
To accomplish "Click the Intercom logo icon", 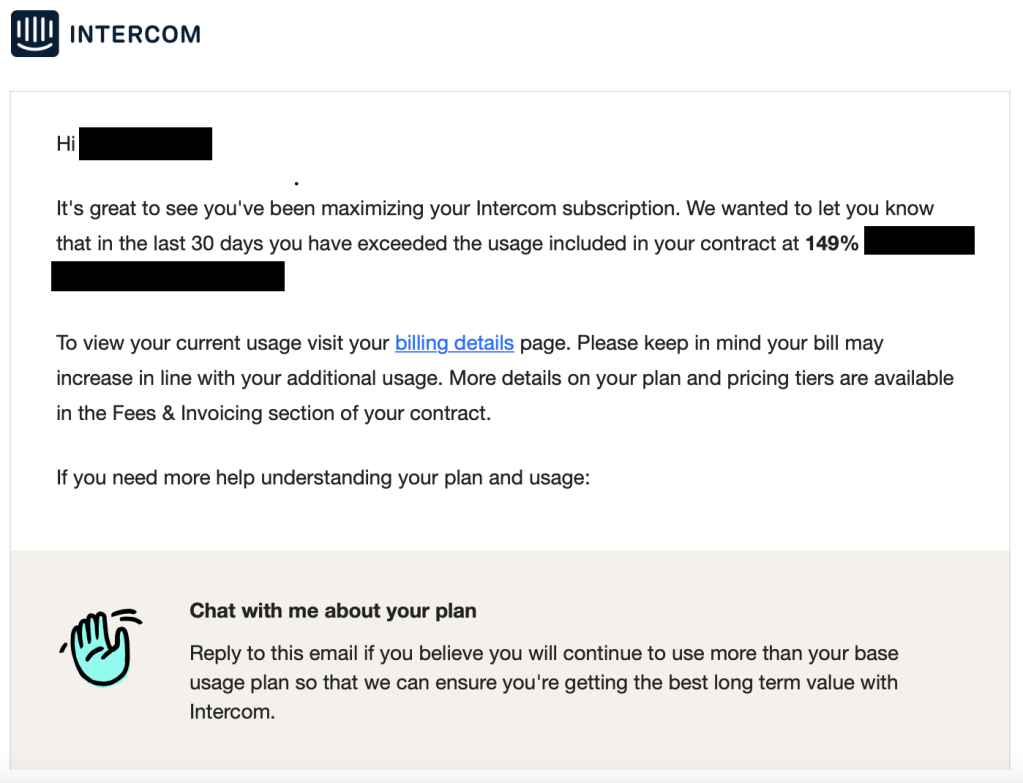I will [35, 34].
